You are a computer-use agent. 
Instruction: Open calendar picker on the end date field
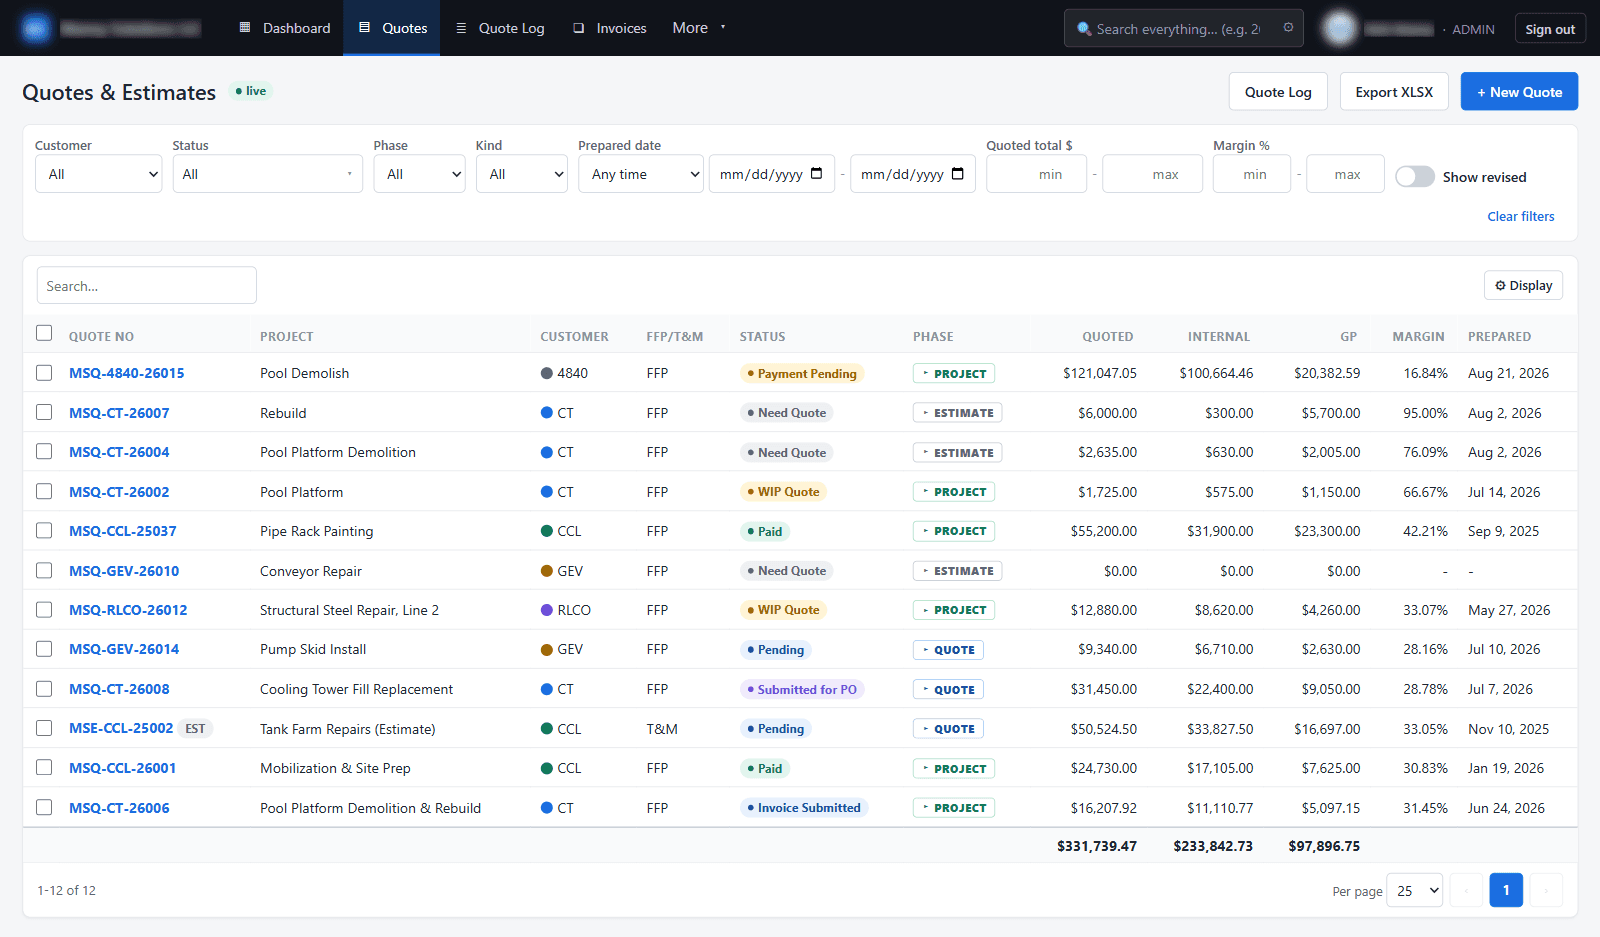(958, 174)
